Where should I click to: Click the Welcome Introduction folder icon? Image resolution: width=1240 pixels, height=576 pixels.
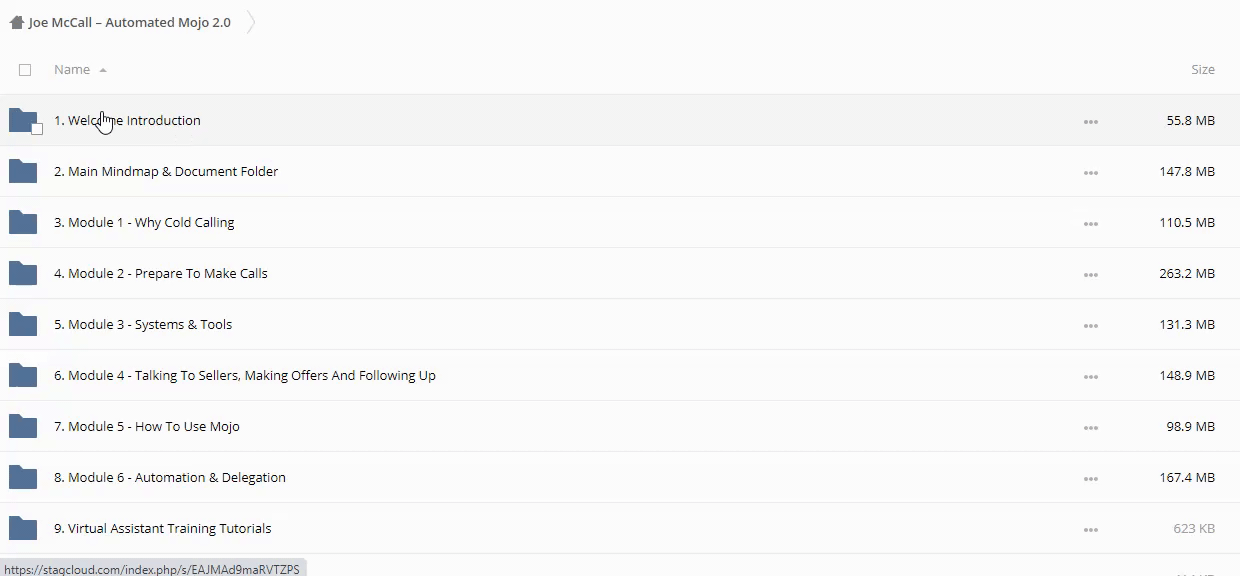tap(22, 120)
